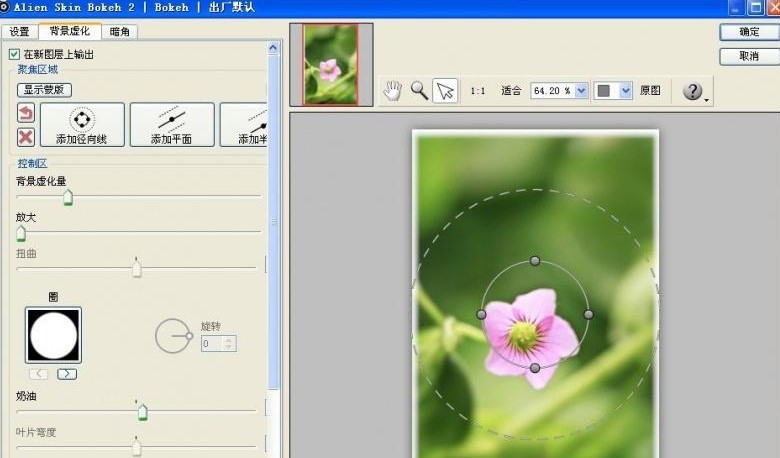Switch to the 暗角 tab

[119, 32]
